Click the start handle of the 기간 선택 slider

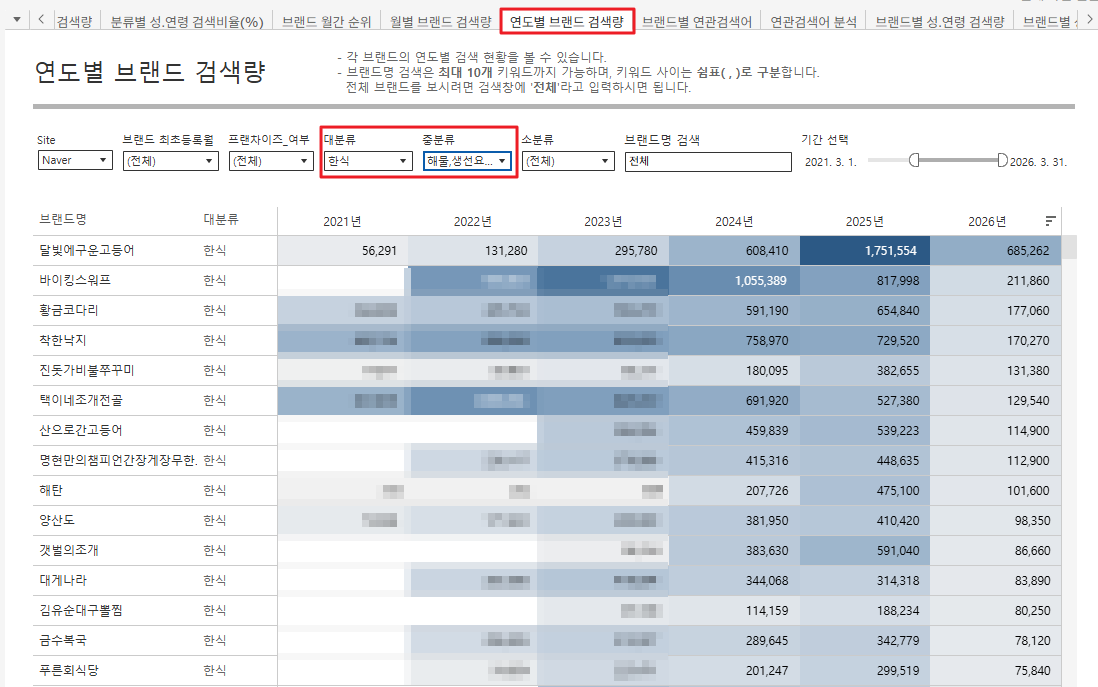coord(913,161)
